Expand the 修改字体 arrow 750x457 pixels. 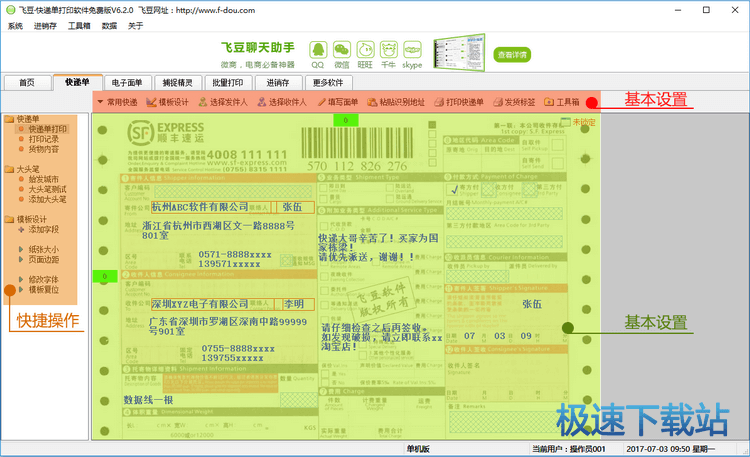(21, 279)
